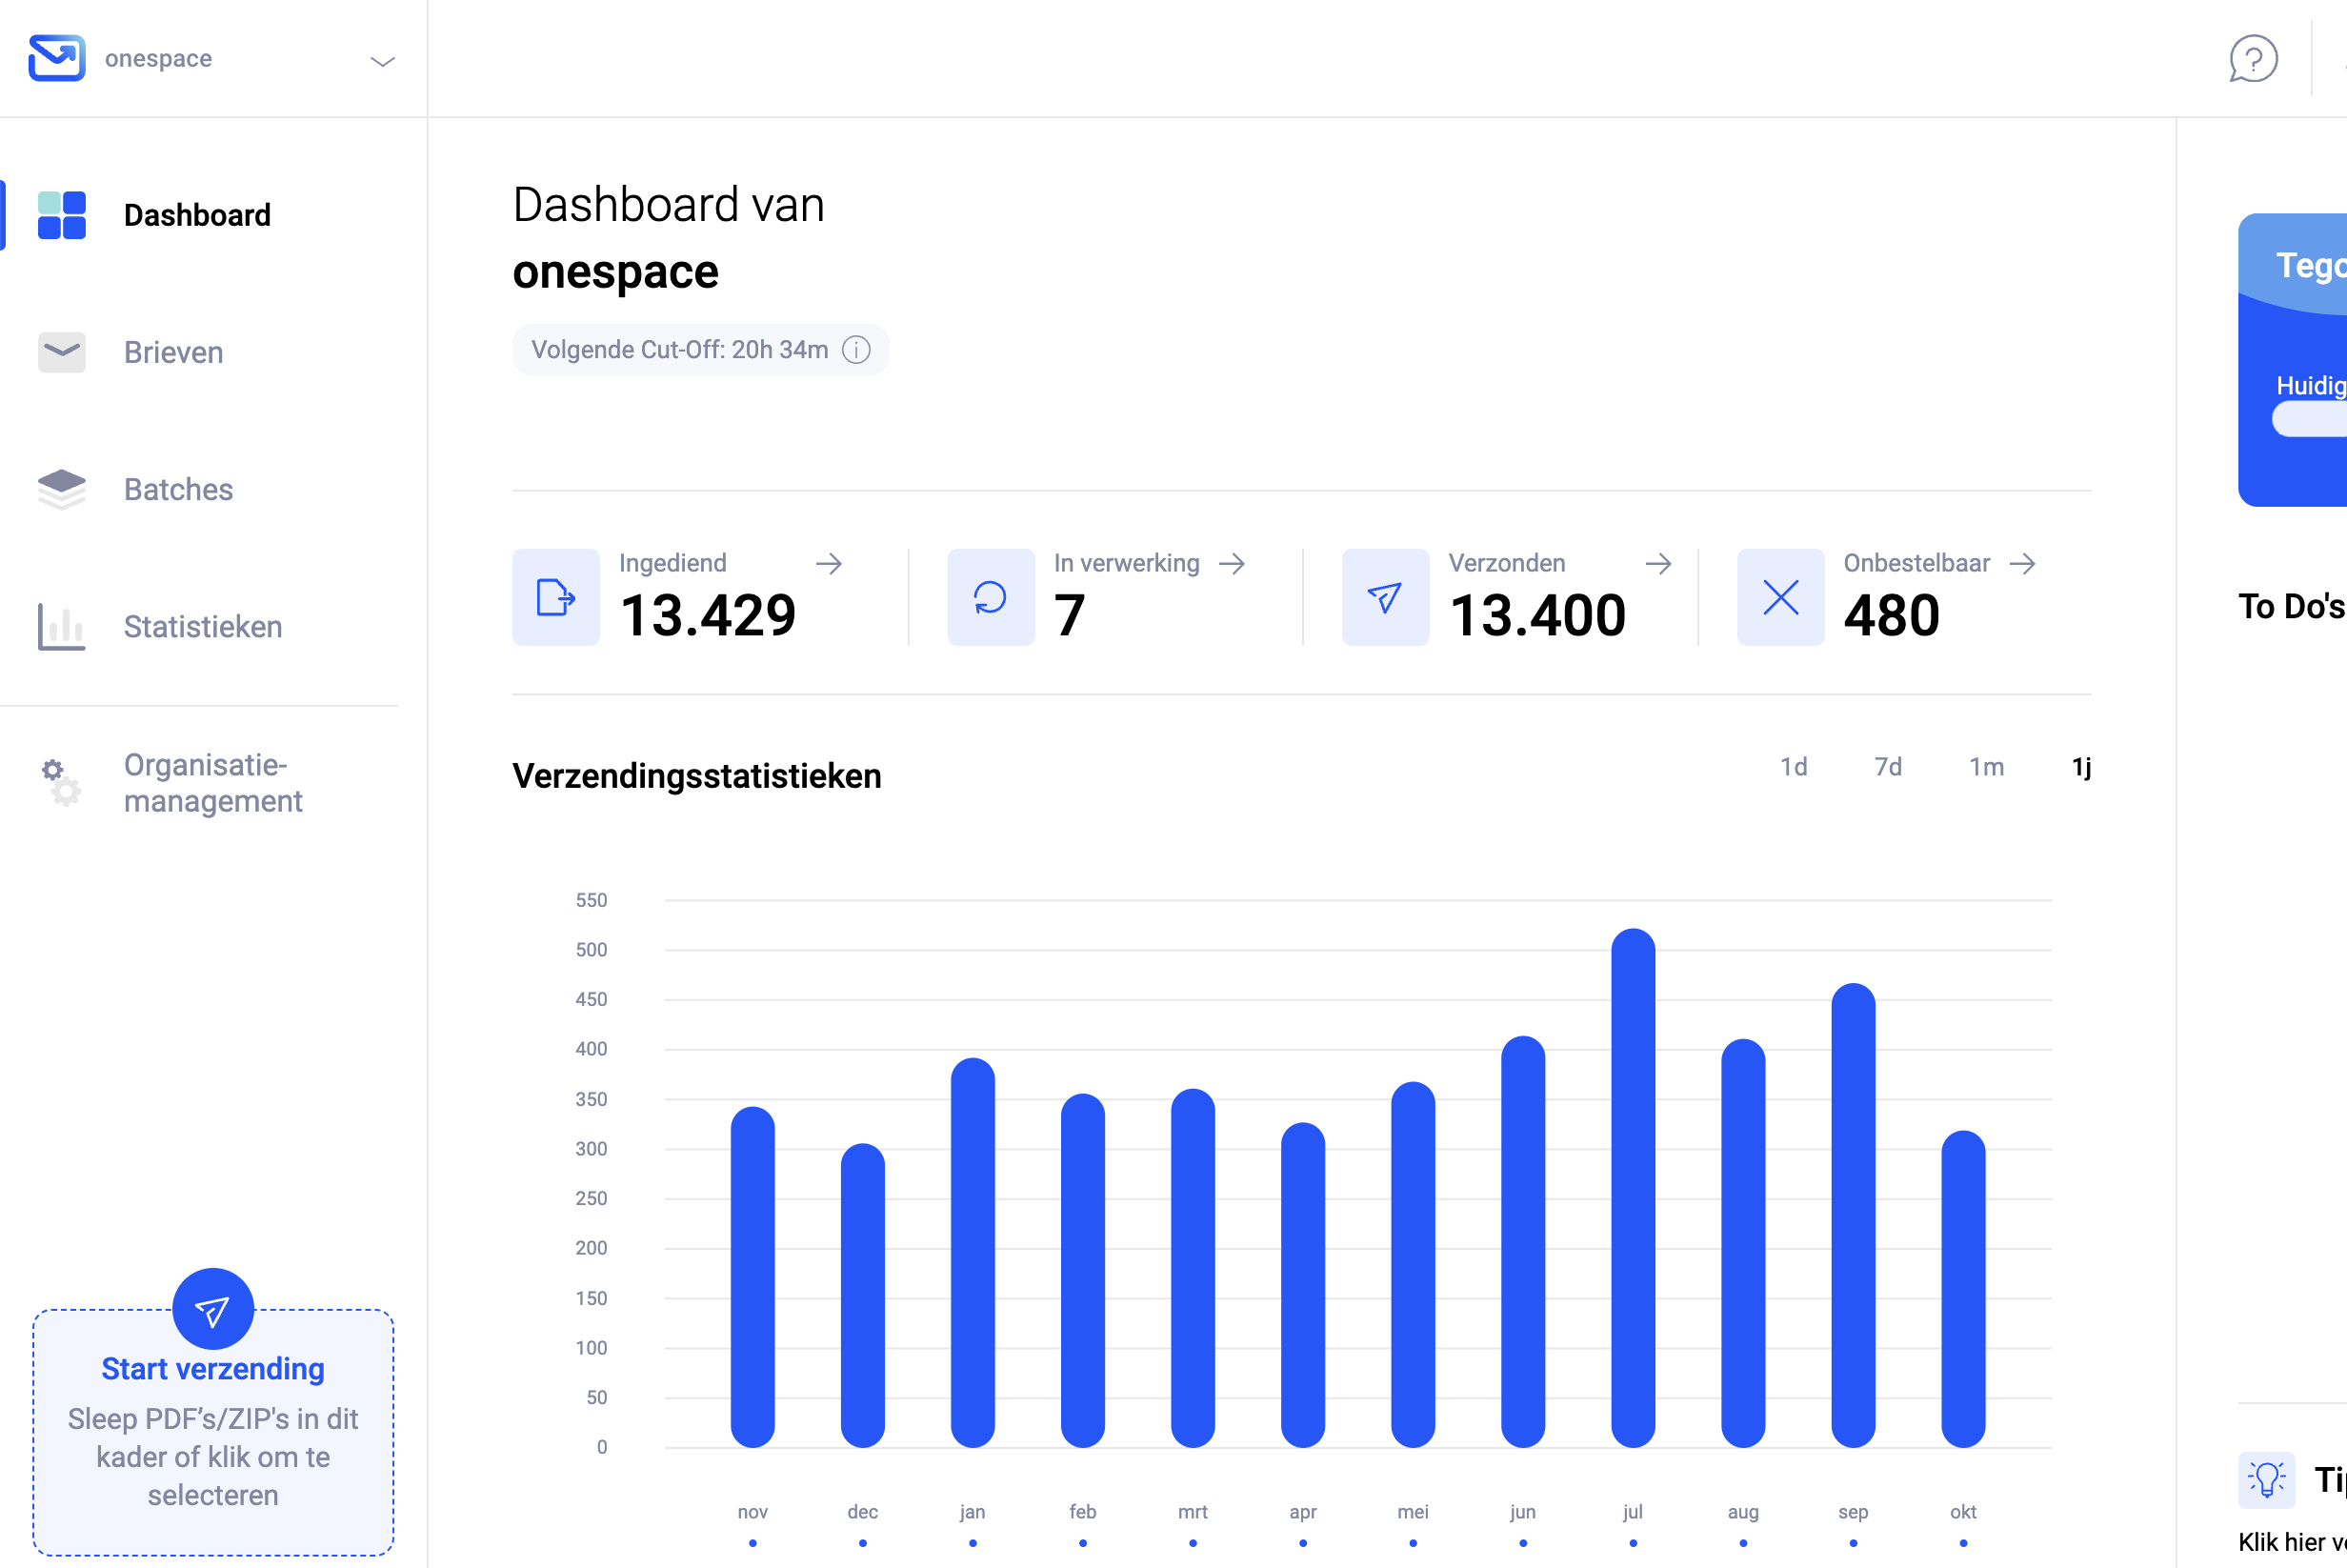Open Statistieken via the bar chart icon
The image size is (2347, 1568).
(x=61, y=626)
